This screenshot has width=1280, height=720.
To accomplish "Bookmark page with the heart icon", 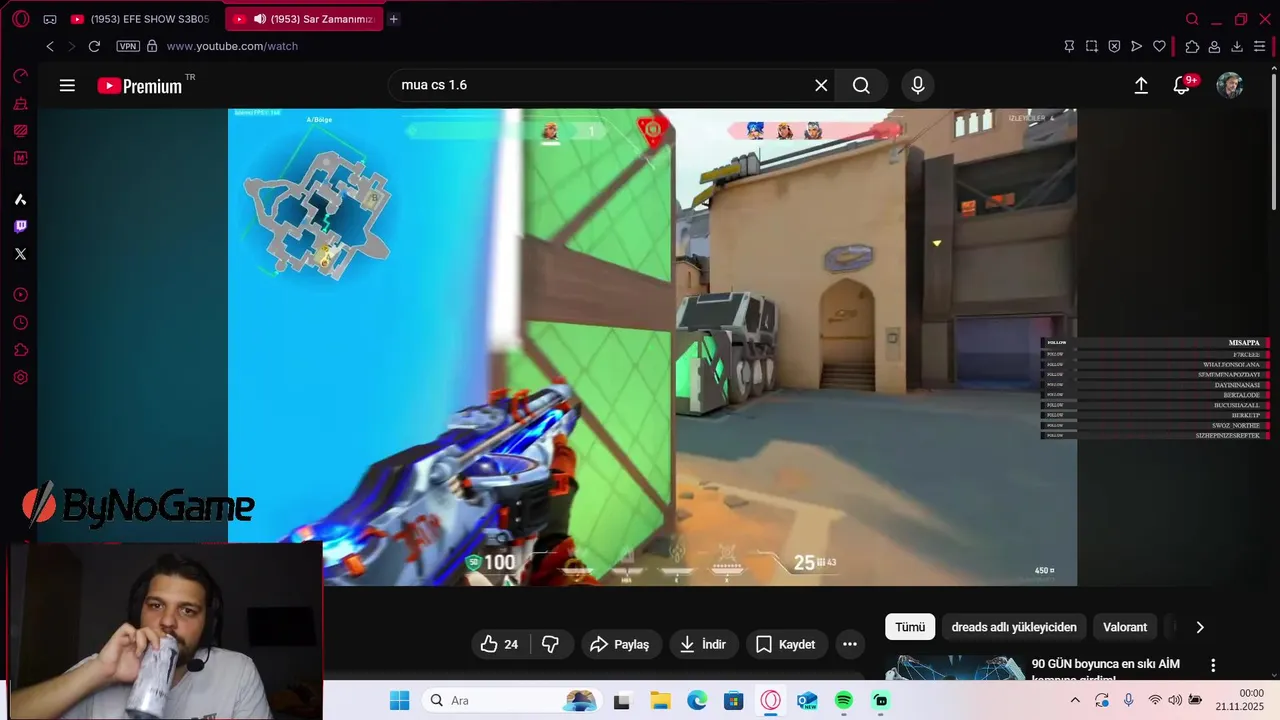I will (1159, 46).
